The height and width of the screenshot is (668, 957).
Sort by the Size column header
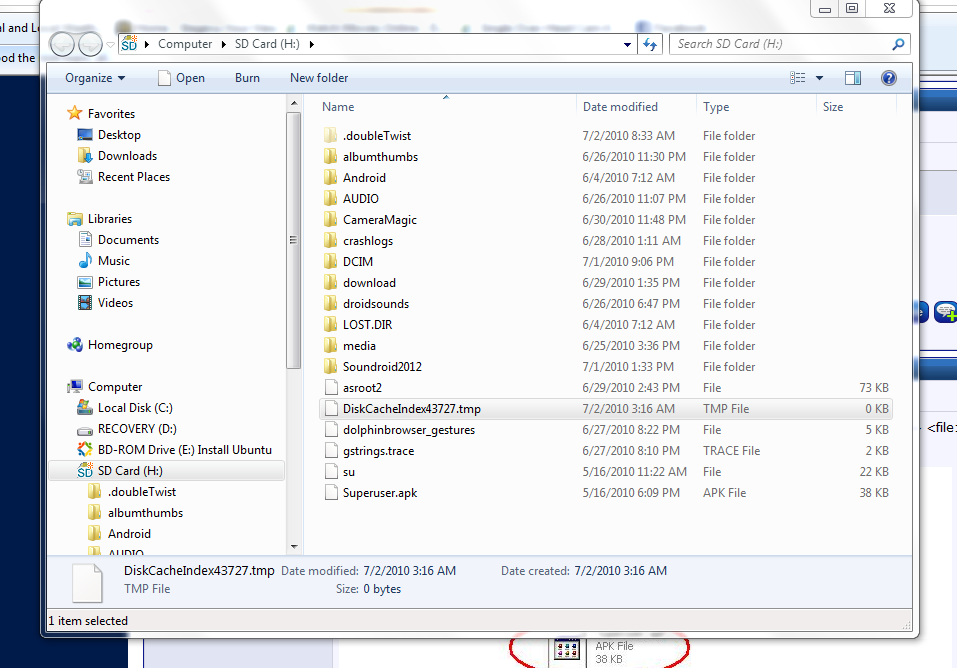coord(832,107)
